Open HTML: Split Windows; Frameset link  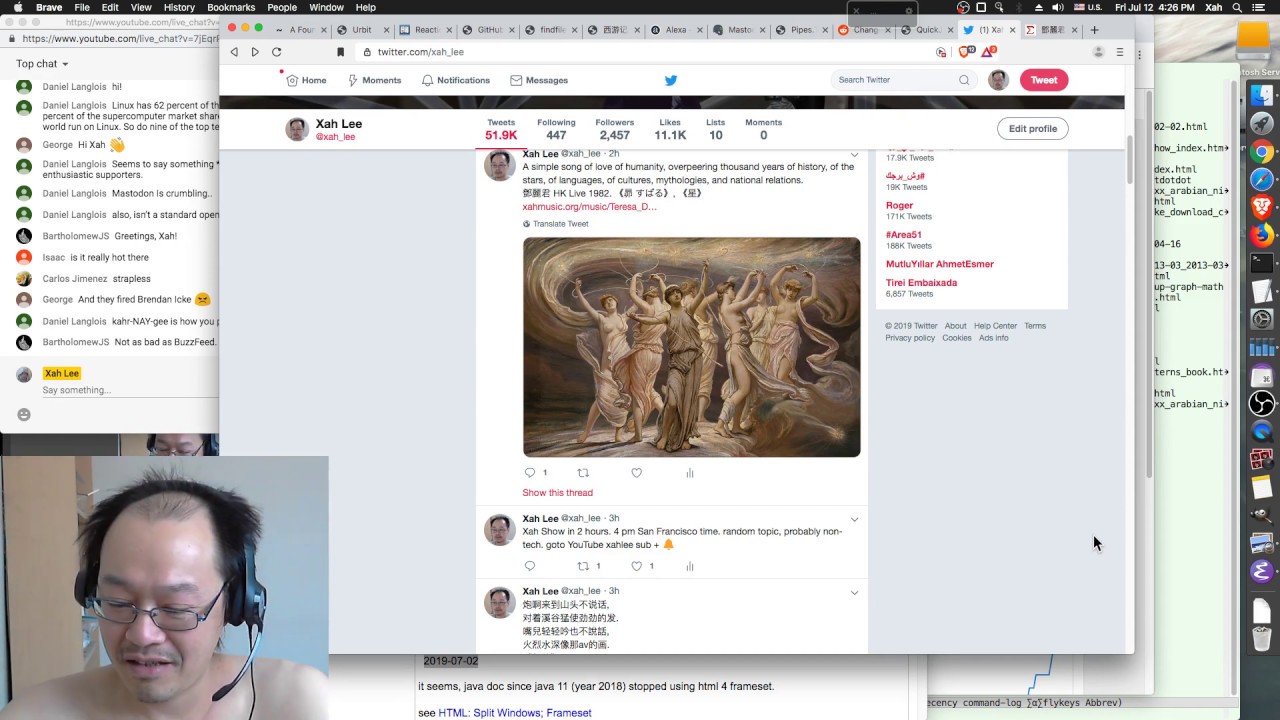pos(515,713)
